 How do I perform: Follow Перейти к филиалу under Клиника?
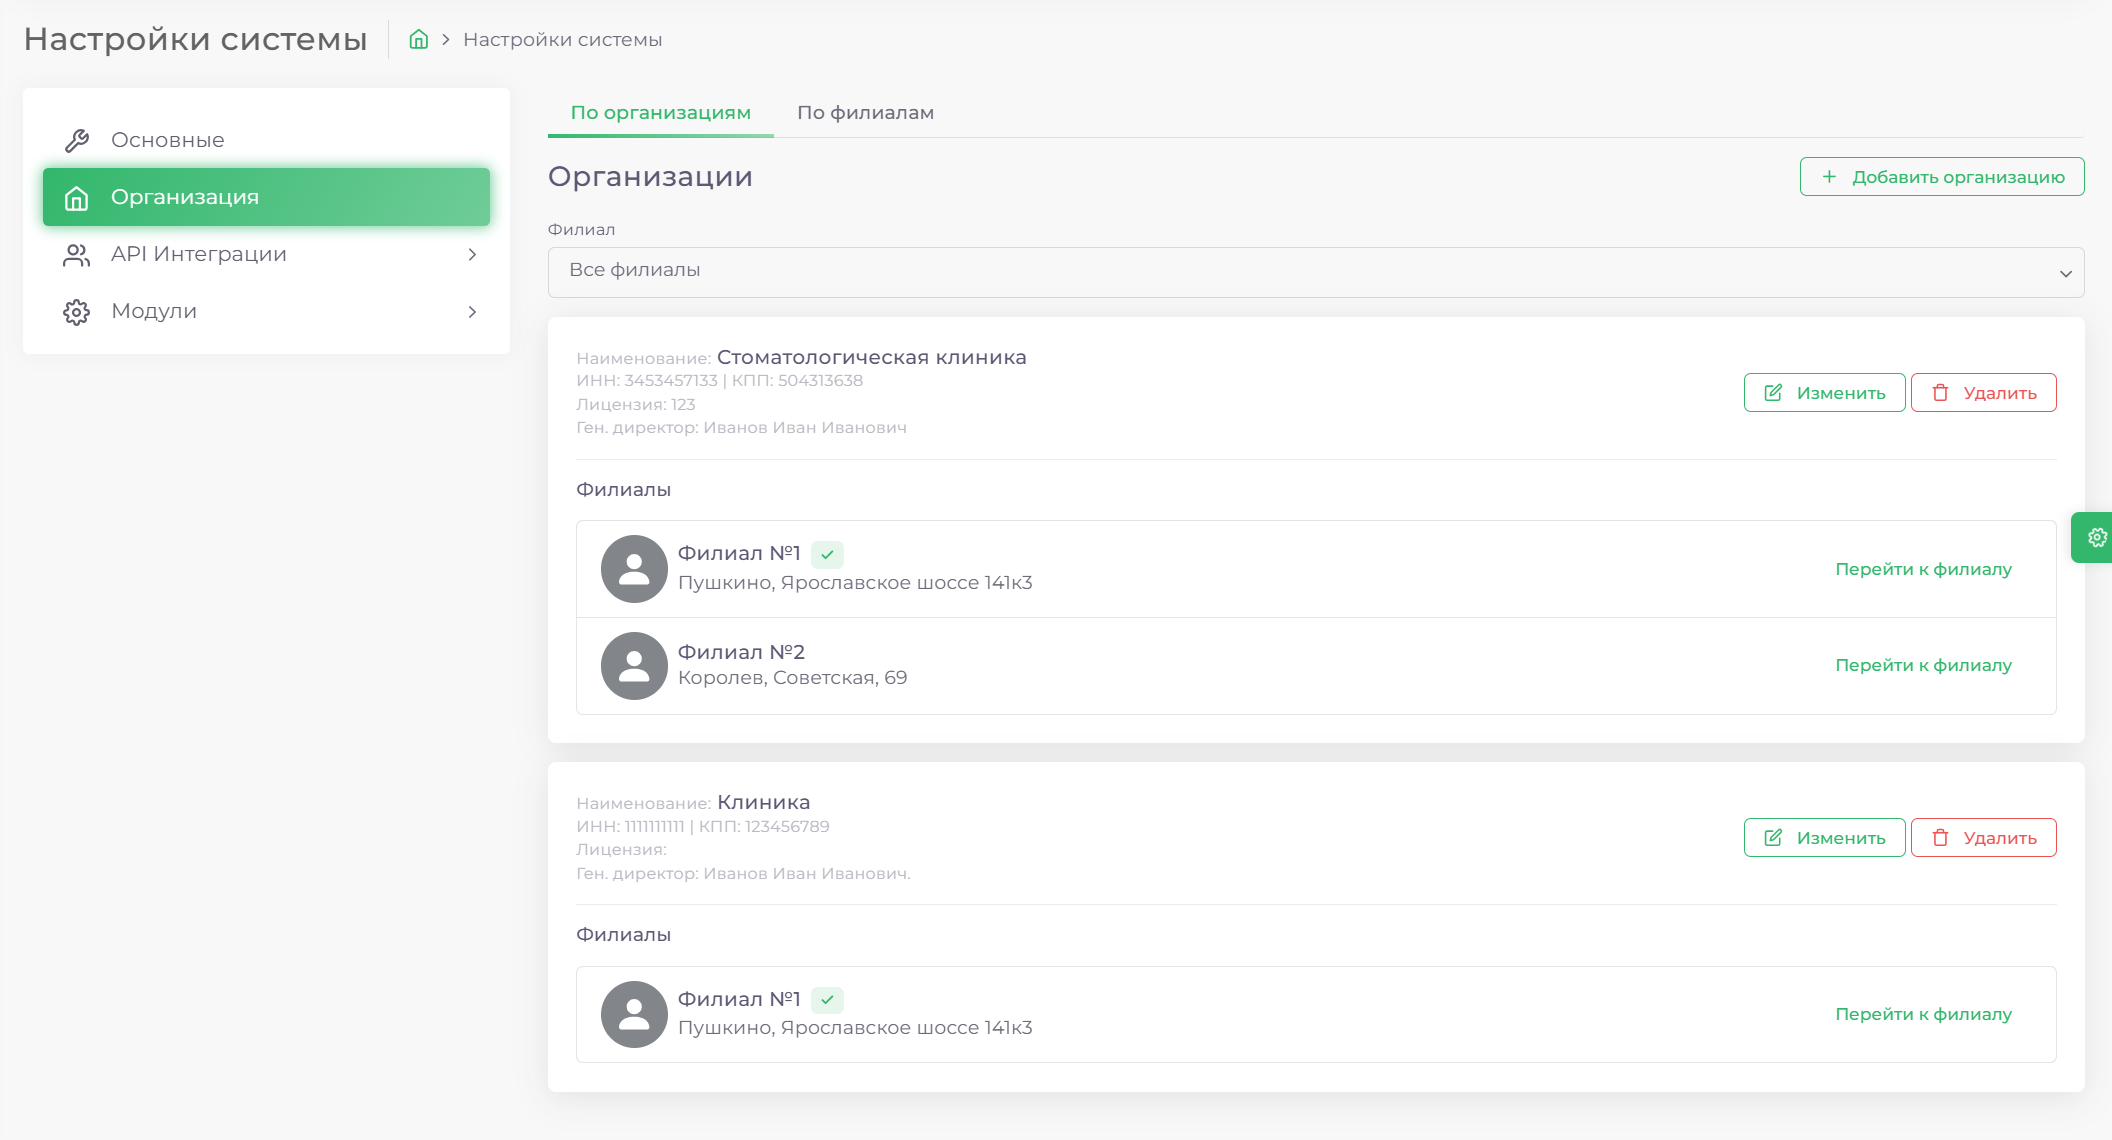coord(1924,1014)
